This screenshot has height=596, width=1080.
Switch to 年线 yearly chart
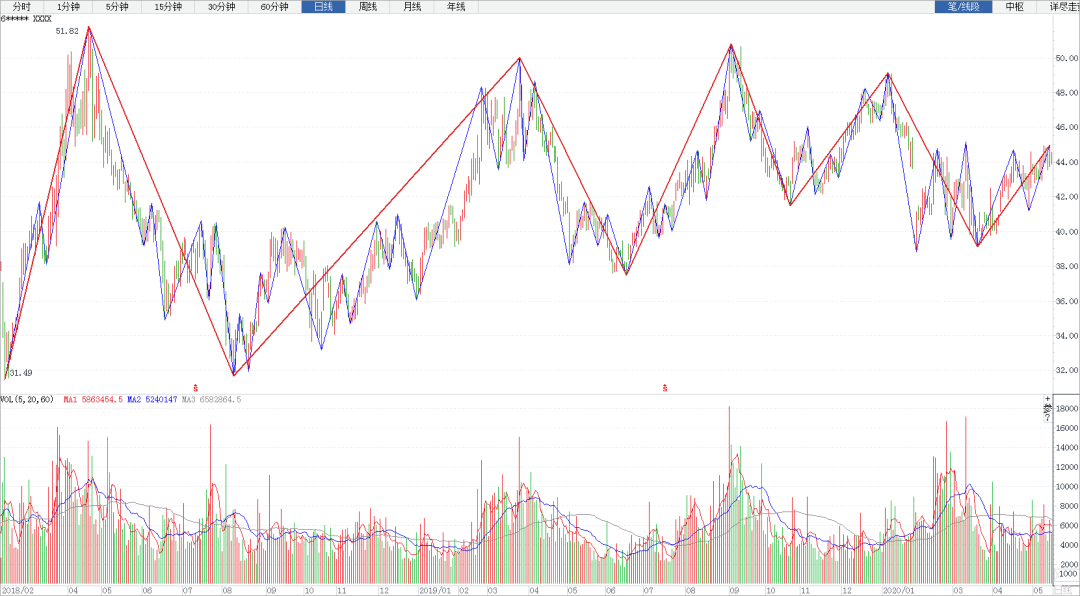click(x=456, y=7)
